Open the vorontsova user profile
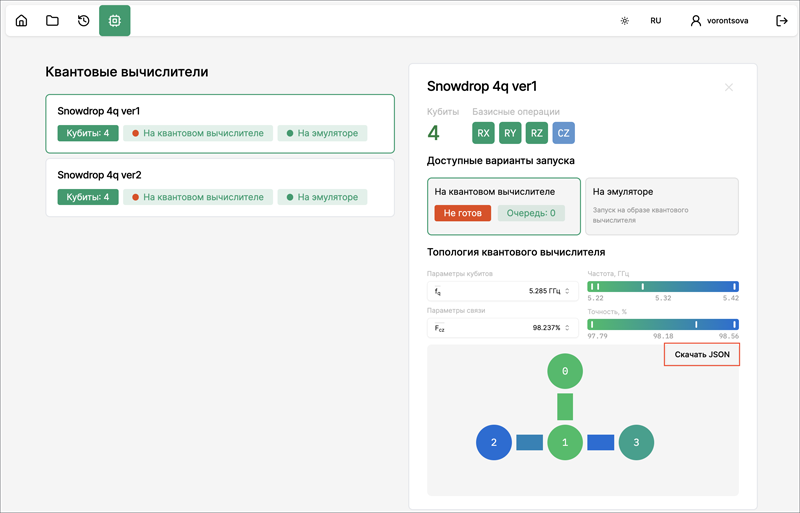800x513 pixels. 725,21
